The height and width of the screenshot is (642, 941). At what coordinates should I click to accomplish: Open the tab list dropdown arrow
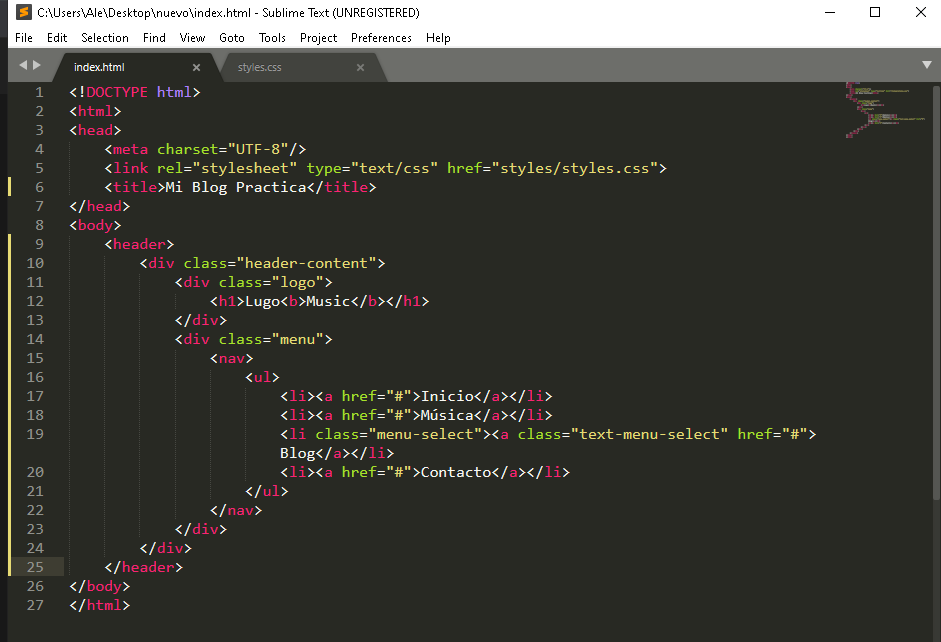coord(927,65)
